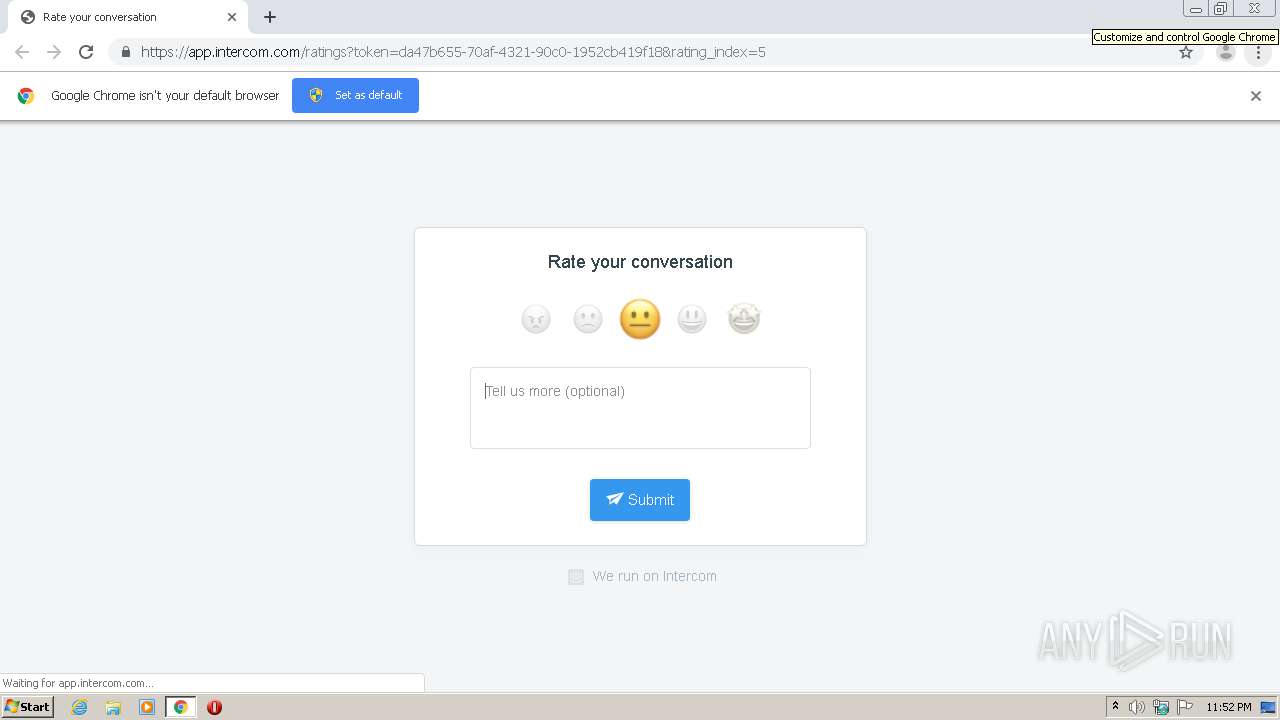1280x720 pixels.
Task: Click the Chrome logo in the notification bar
Action: [26, 96]
